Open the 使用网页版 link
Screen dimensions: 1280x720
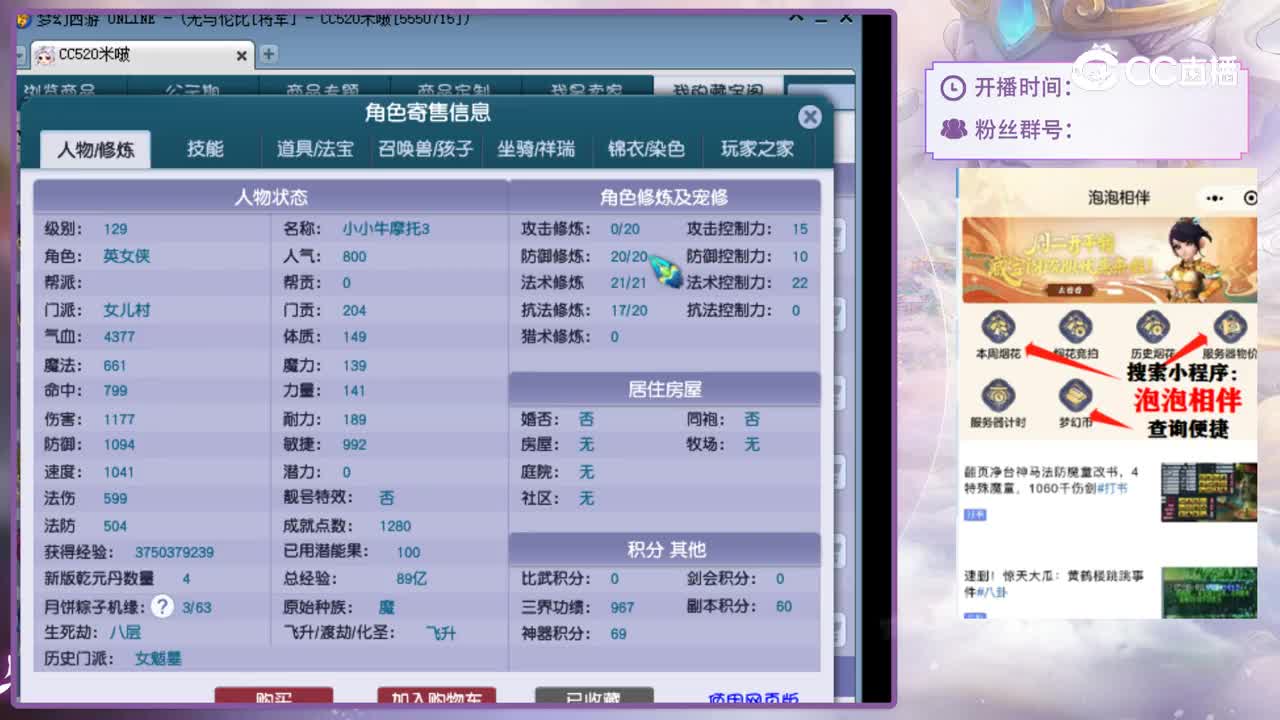point(753,698)
